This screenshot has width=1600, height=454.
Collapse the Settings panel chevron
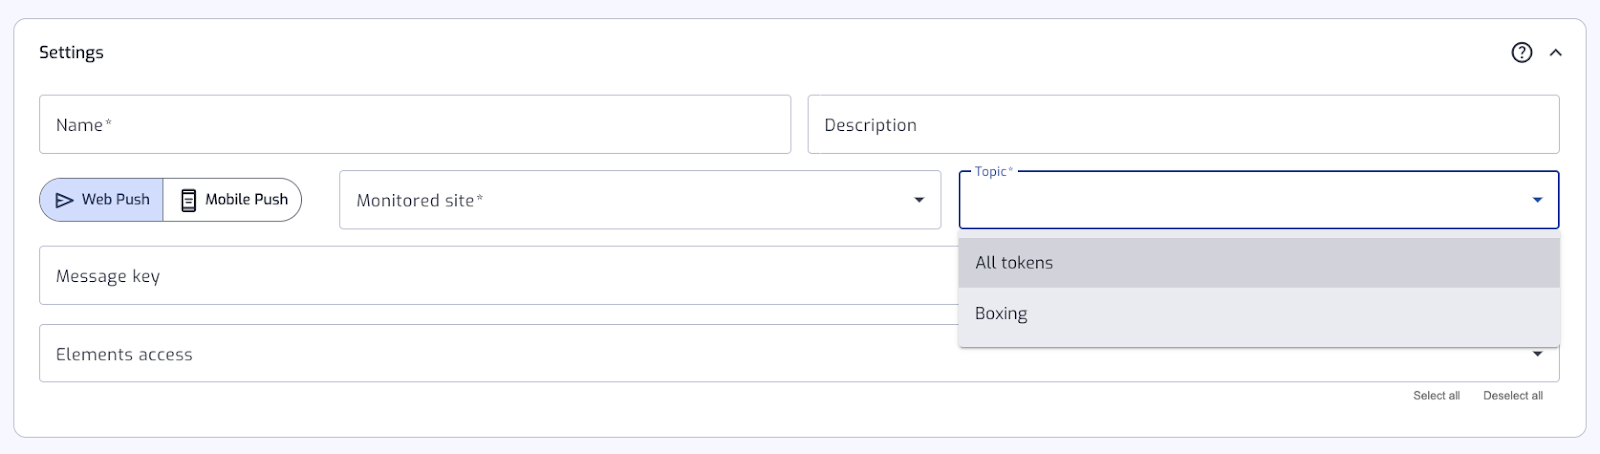[x=1555, y=53]
